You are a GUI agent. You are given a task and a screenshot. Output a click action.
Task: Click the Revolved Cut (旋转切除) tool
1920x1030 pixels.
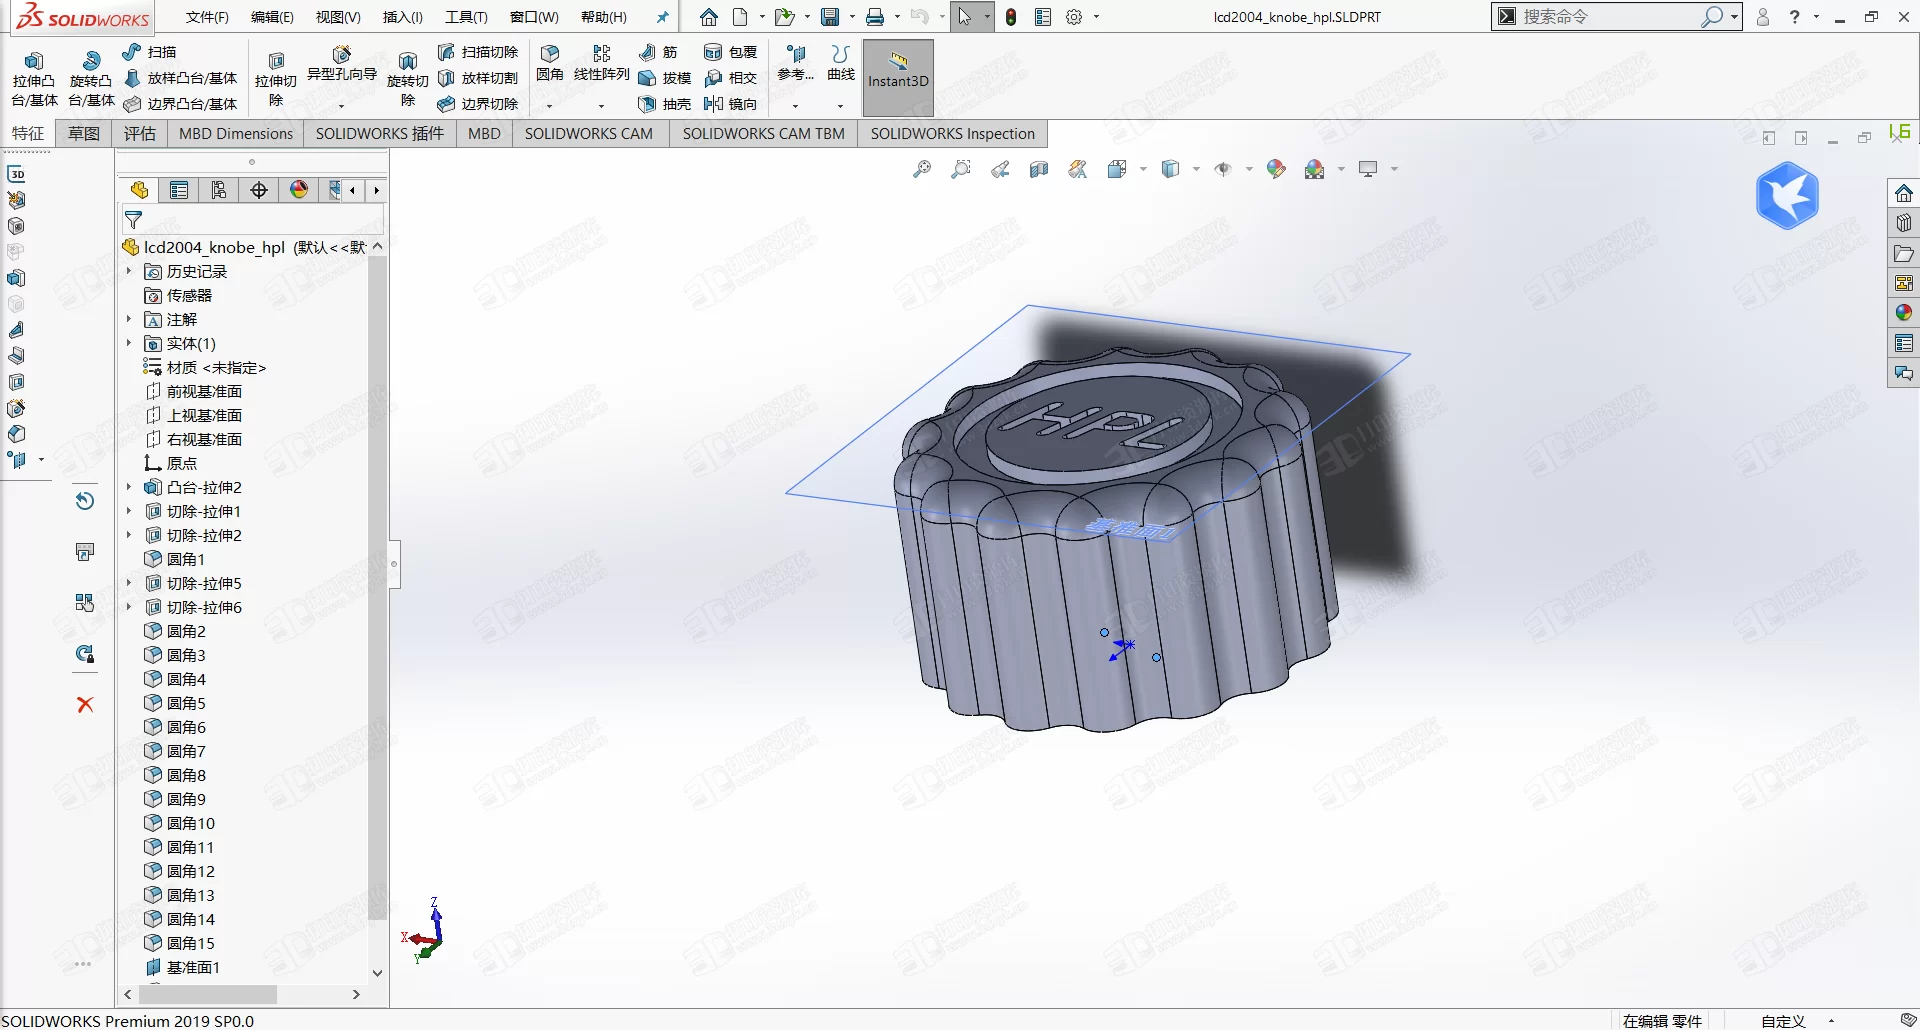[407, 79]
